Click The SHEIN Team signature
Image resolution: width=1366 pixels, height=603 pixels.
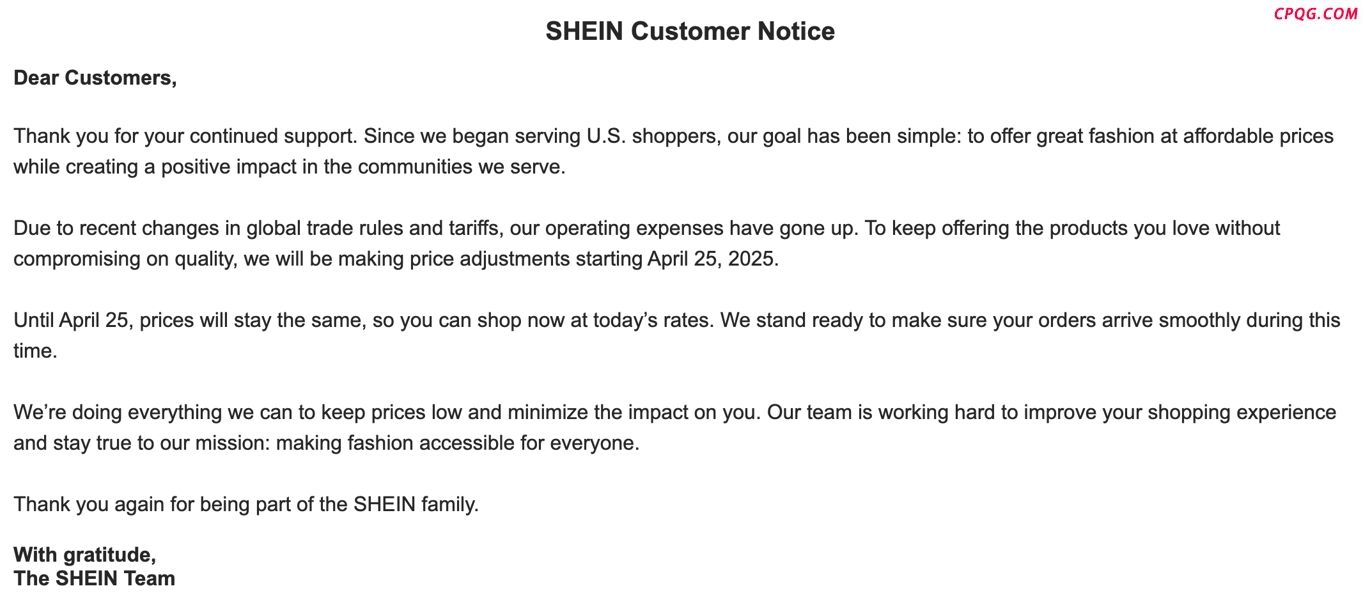(94, 579)
